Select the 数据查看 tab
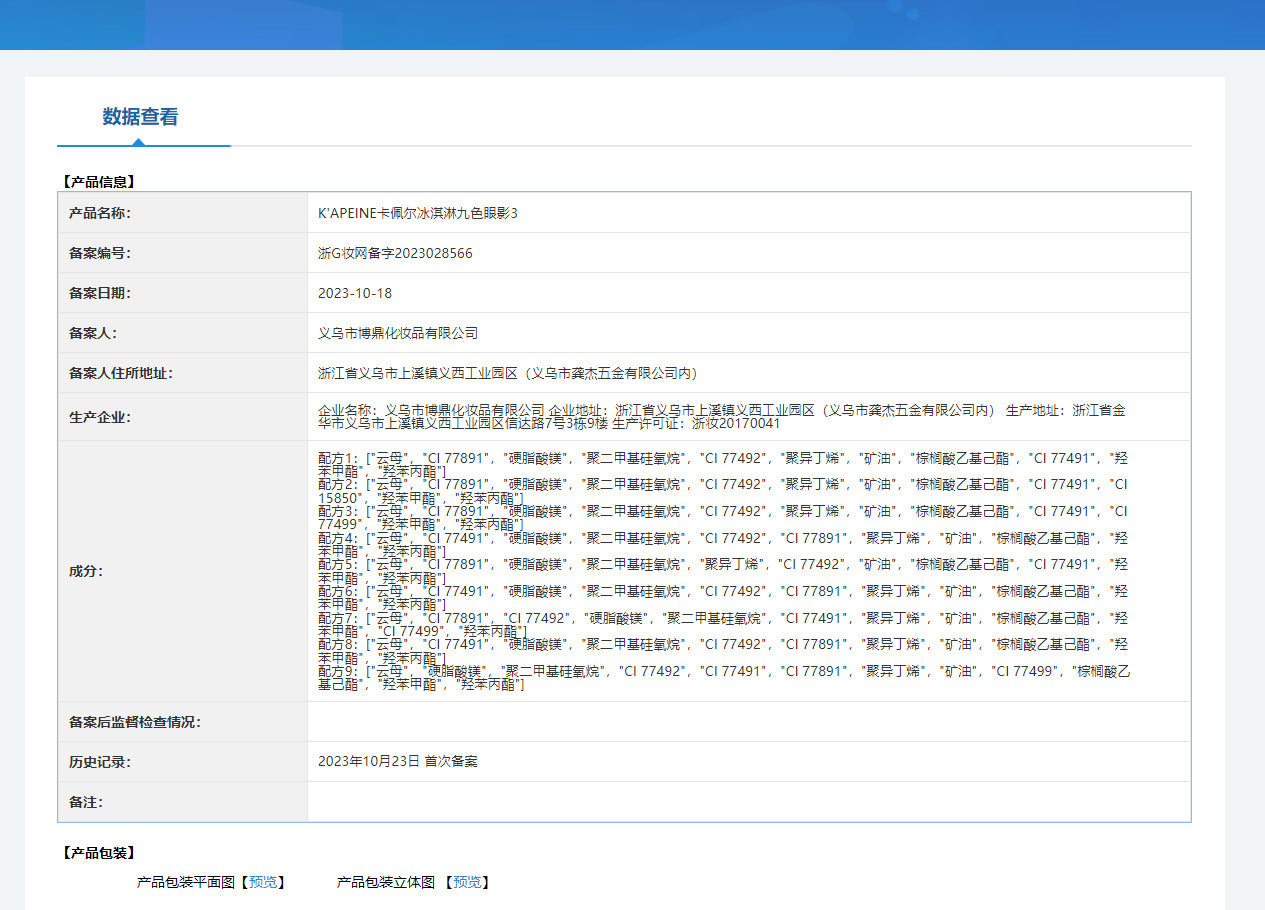This screenshot has width=1265, height=910. coord(140,117)
